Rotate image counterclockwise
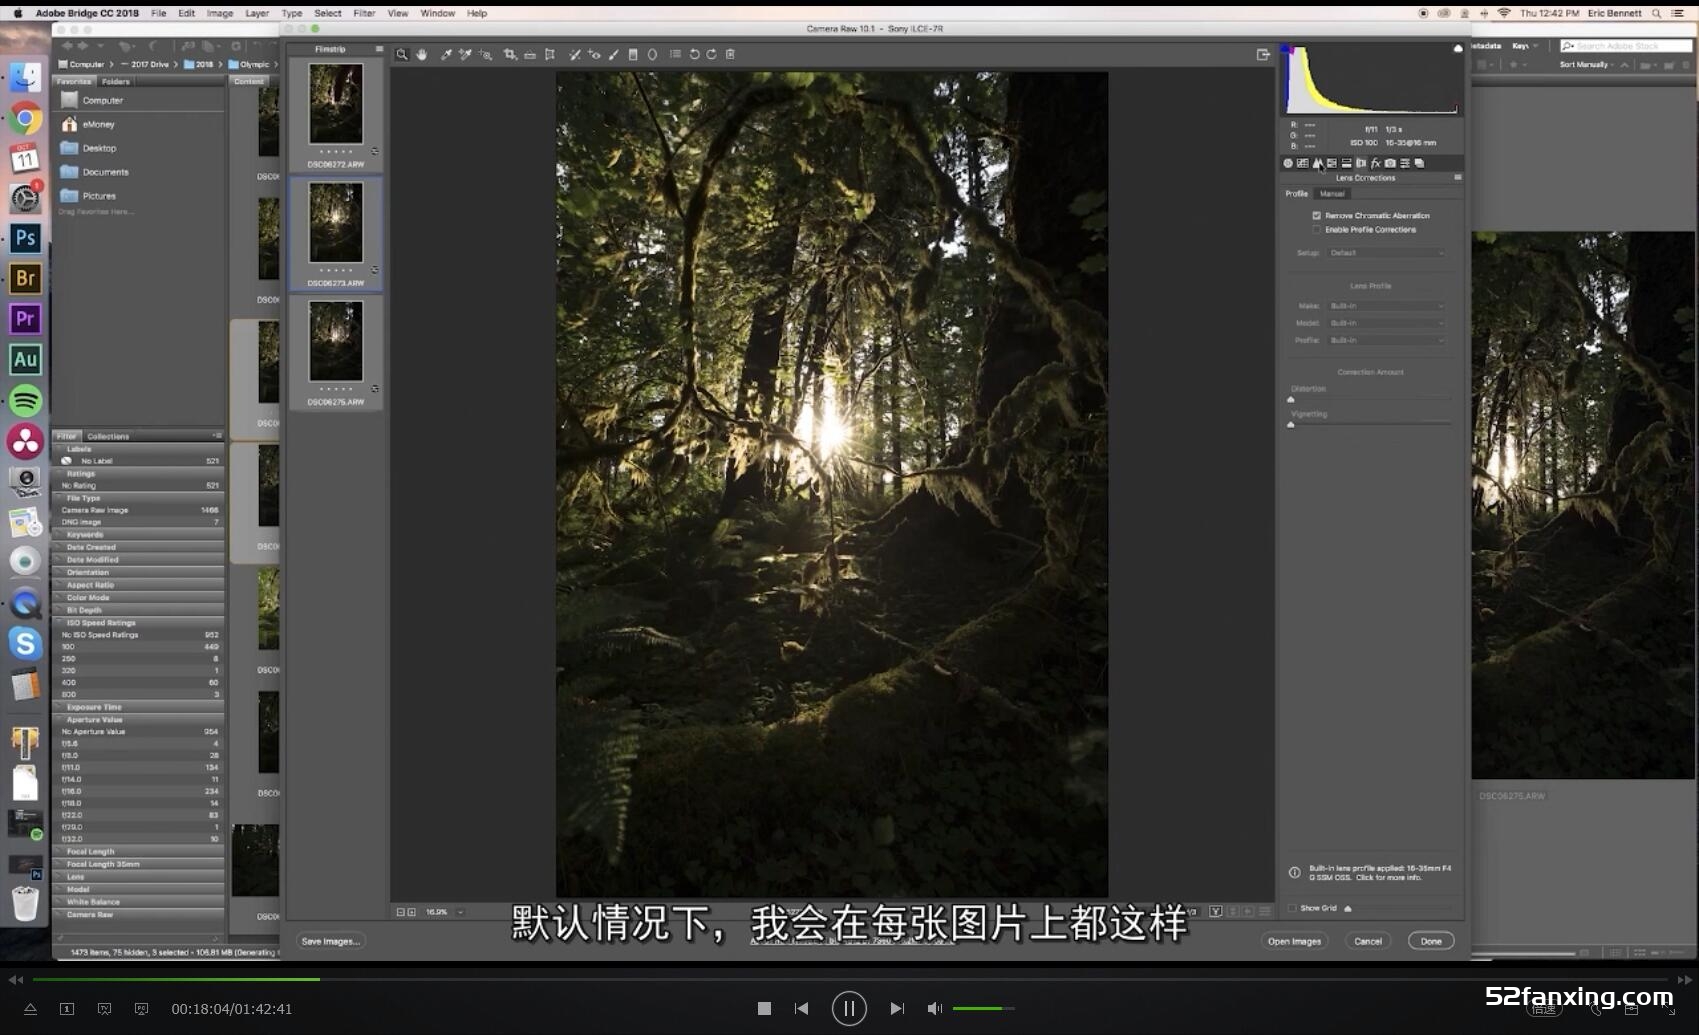1699x1035 pixels. tap(694, 55)
